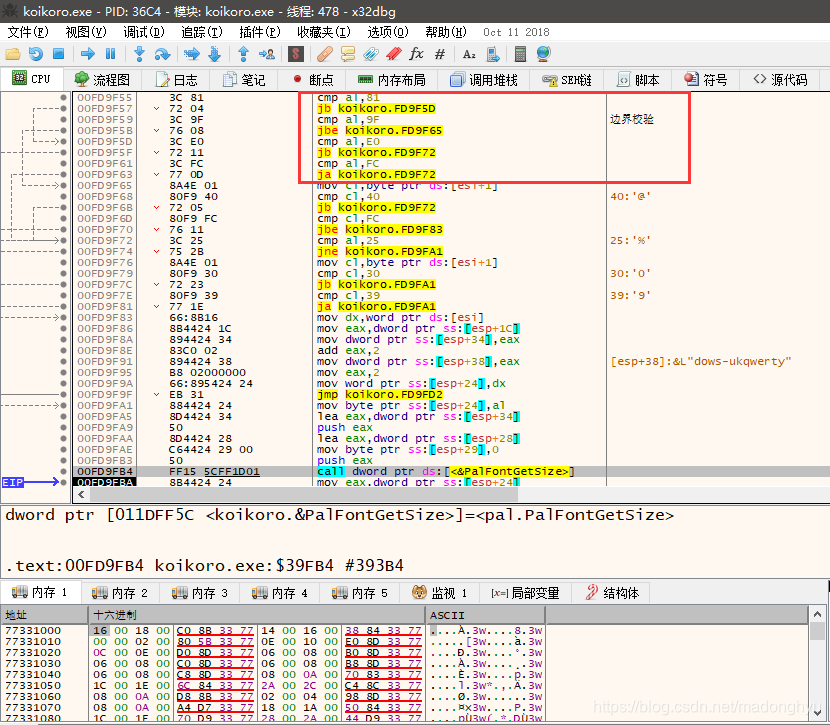The width and height of the screenshot is (830, 725).
Task: Open the Patches bandage icon
Action: click(325, 54)
